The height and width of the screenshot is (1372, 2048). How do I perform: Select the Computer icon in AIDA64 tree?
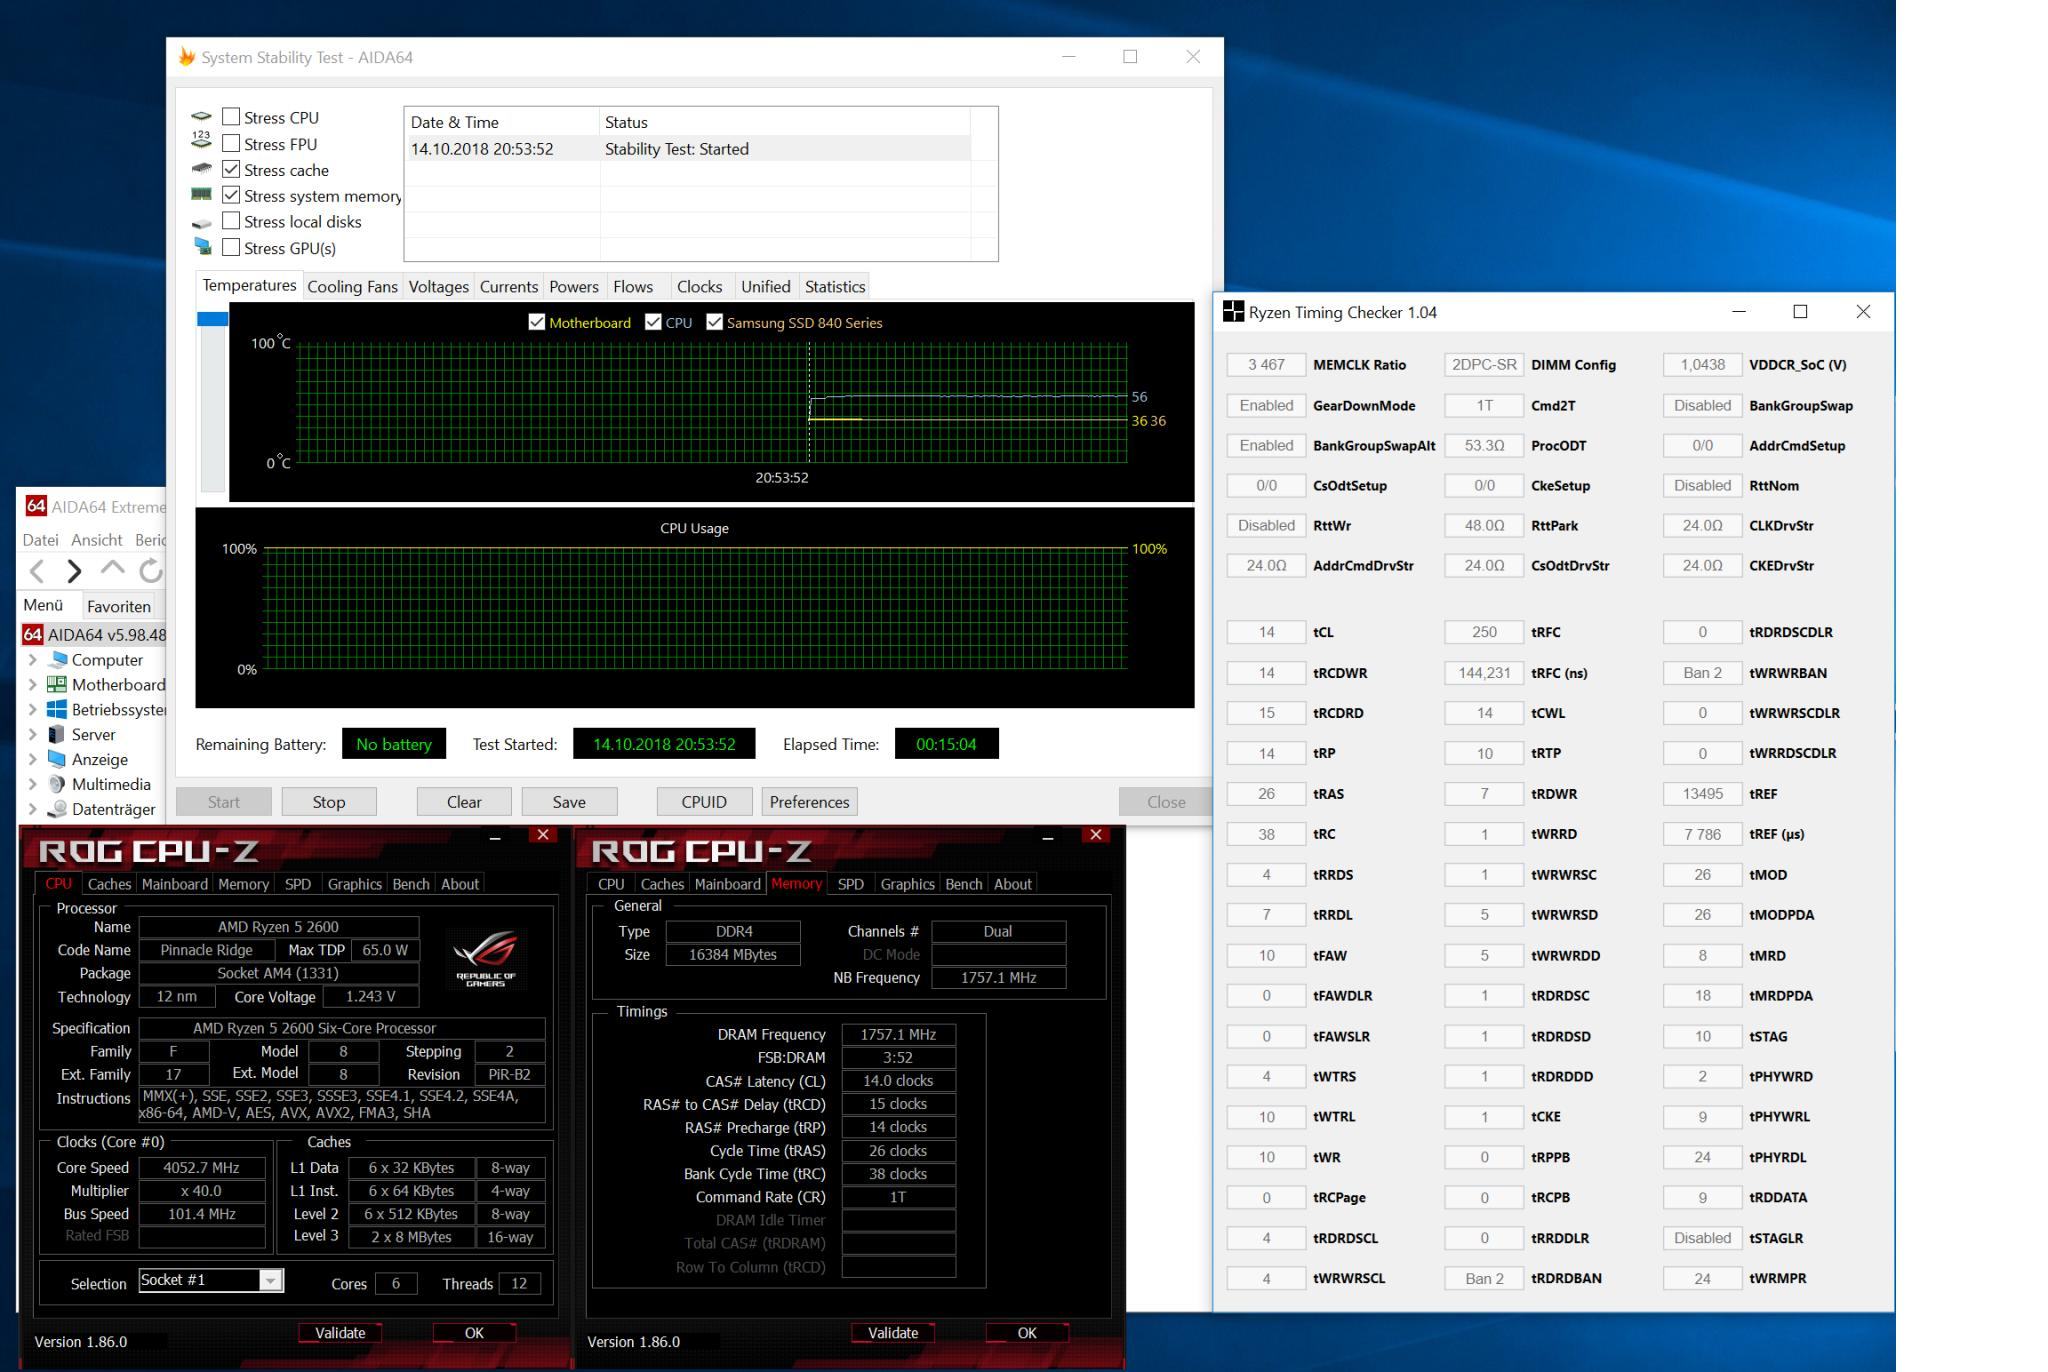pos(57,660)
